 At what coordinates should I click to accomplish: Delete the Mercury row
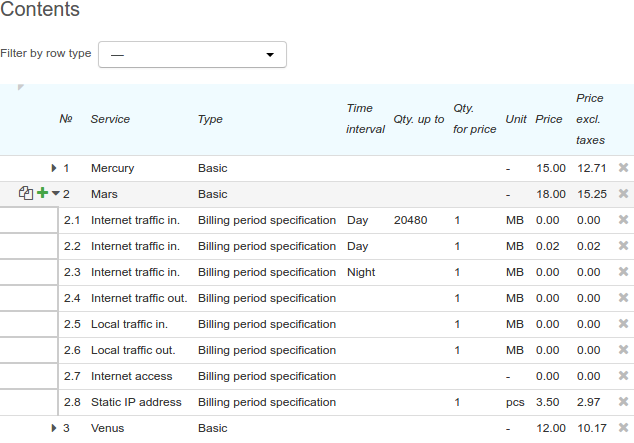623,168
